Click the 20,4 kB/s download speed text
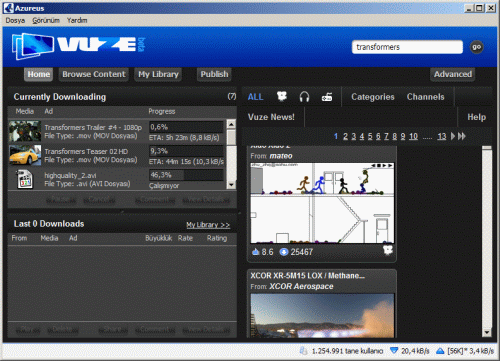This screenshot has width=500, height=361. (415, 351)
